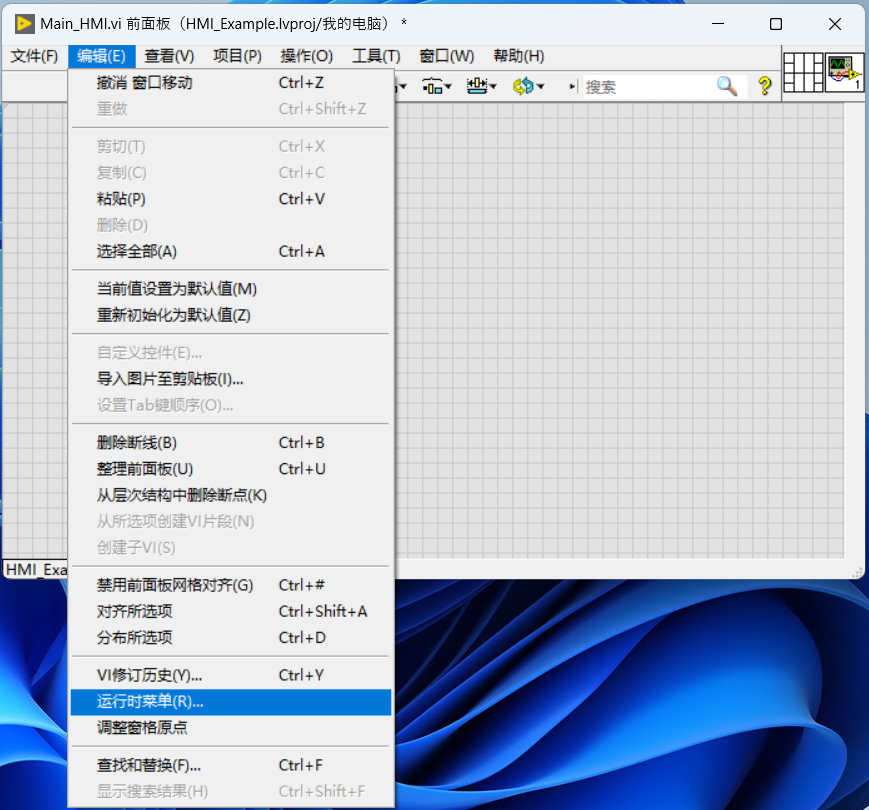This screenshot has width=869, height=810.
Task: Click the magnifier search icon
Action: (x=727, y=86)
